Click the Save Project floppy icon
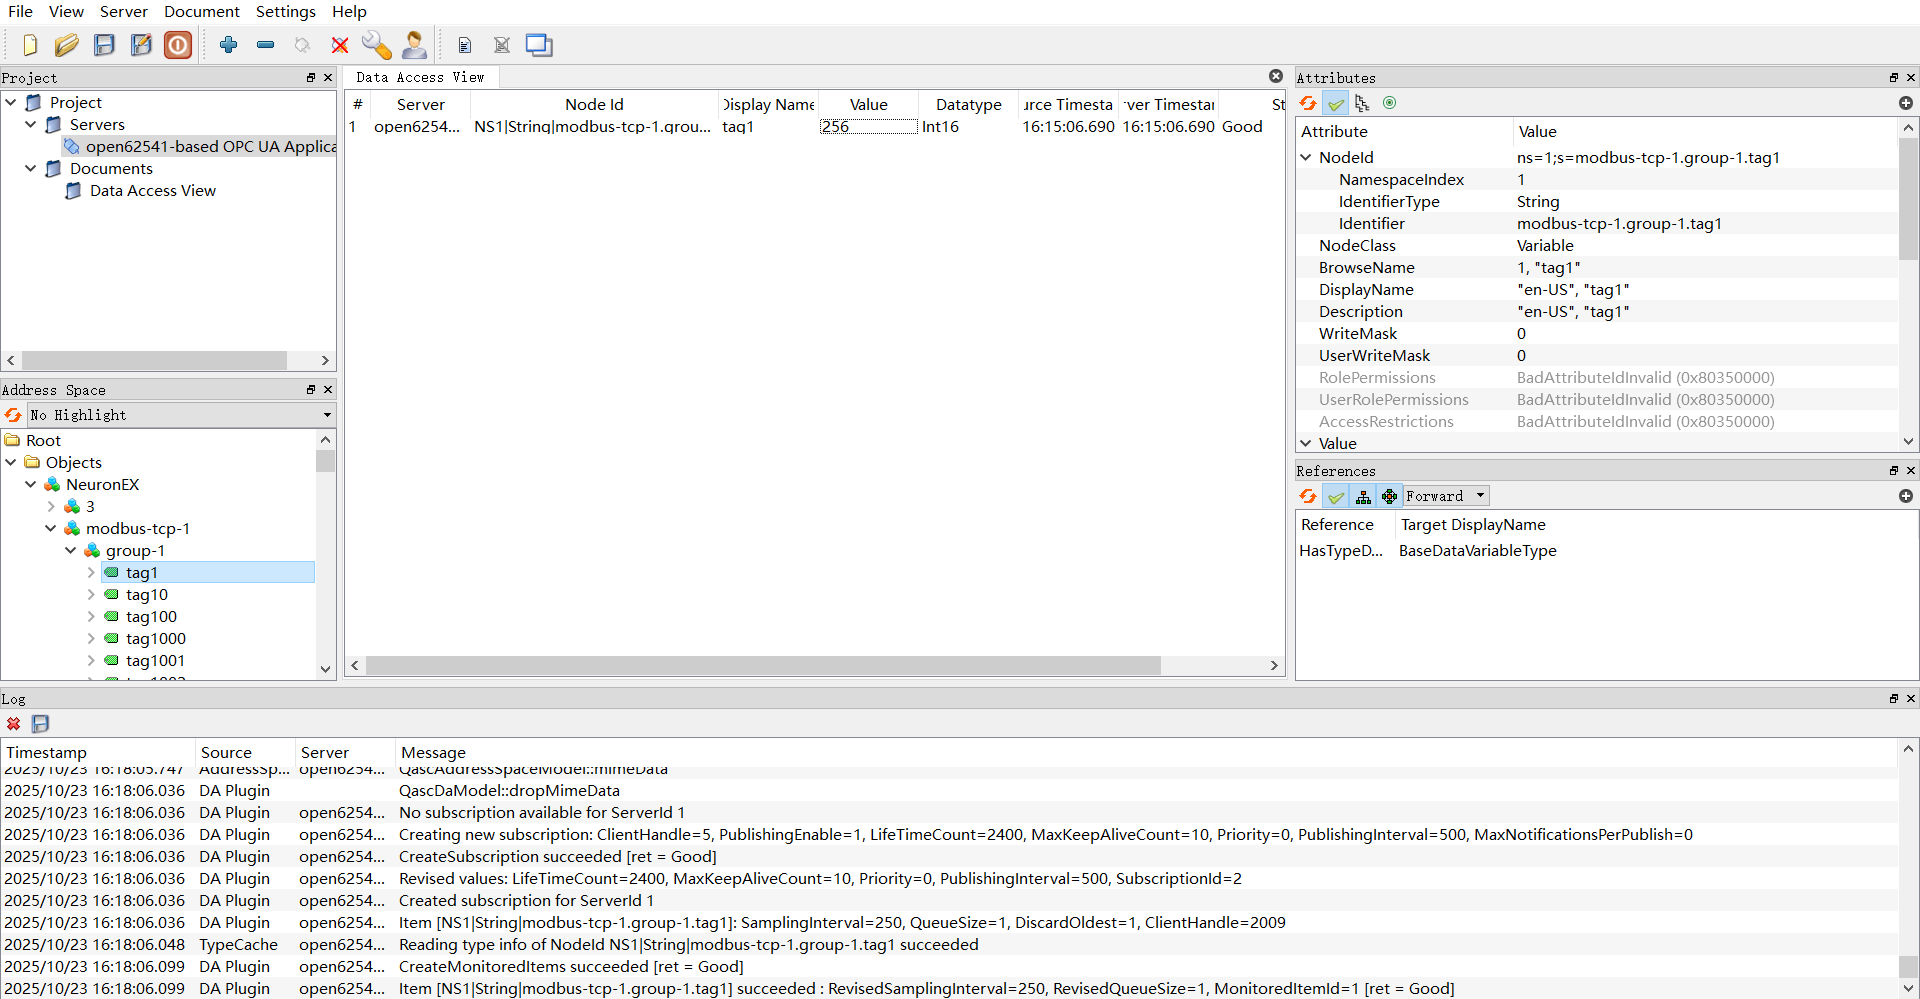 tap(104, 45)
